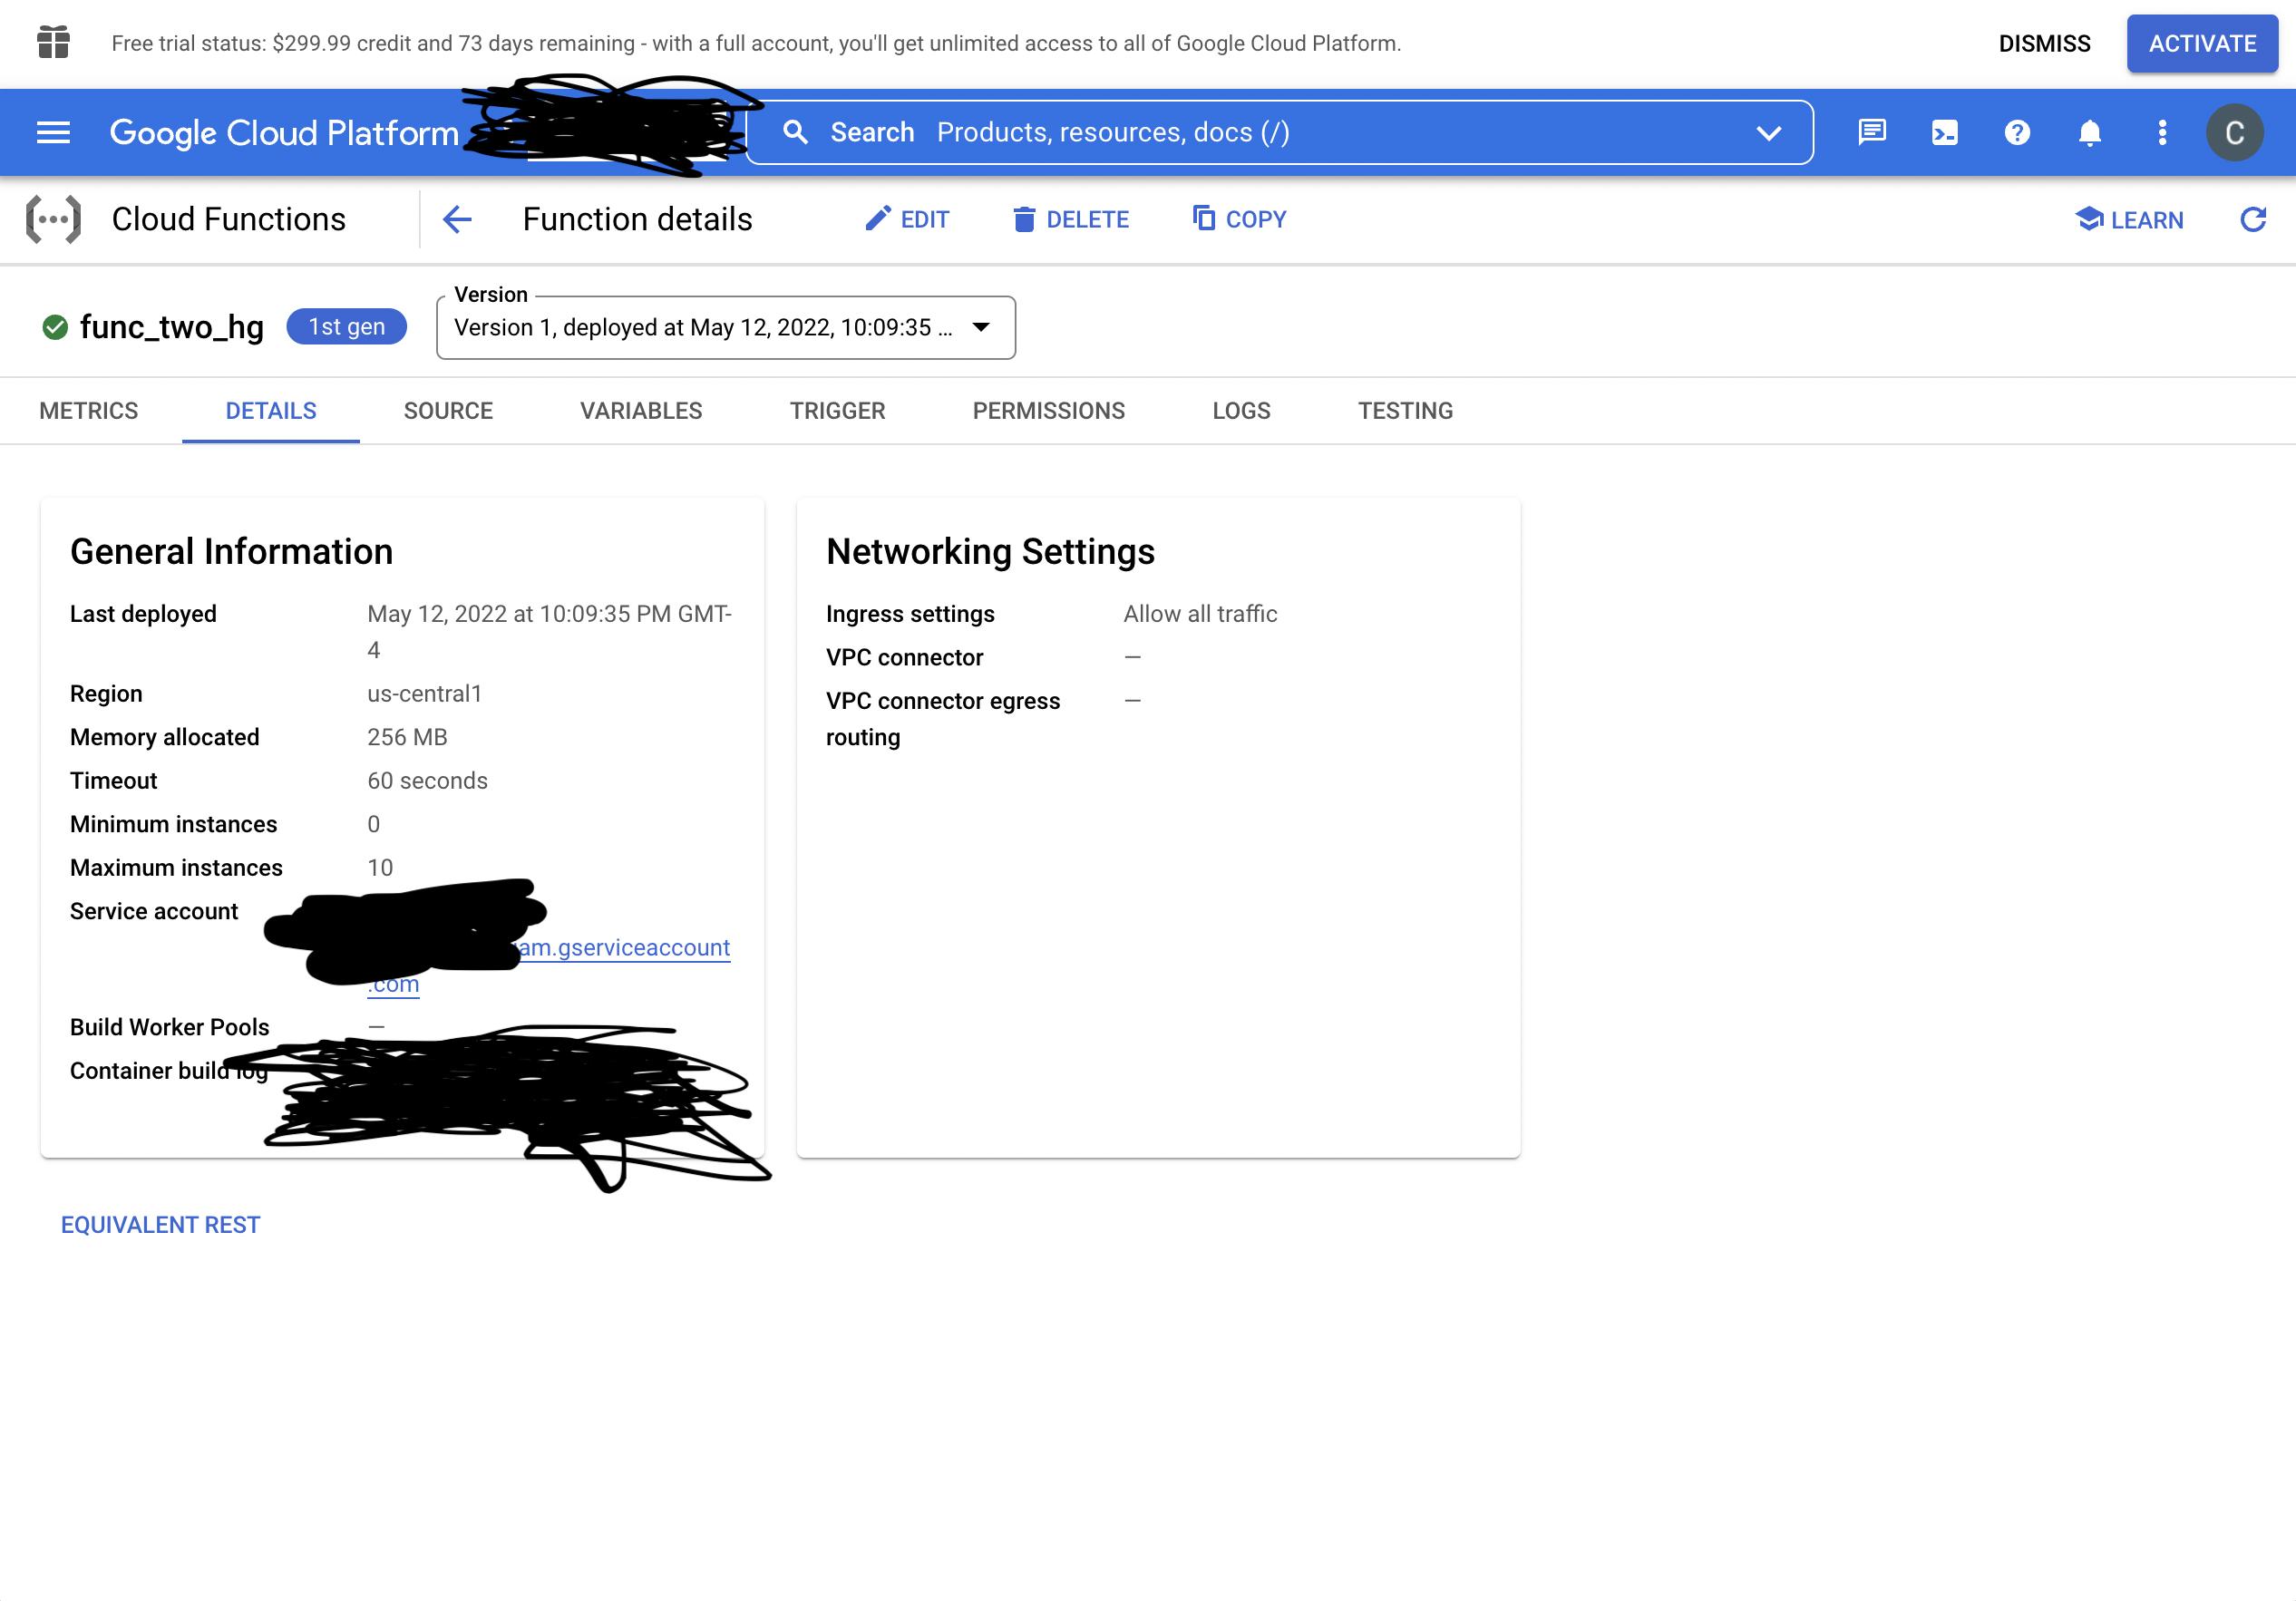Click the 256 MB memory value
This screenshot has height=1601, width=2296.
coord(407,738)
